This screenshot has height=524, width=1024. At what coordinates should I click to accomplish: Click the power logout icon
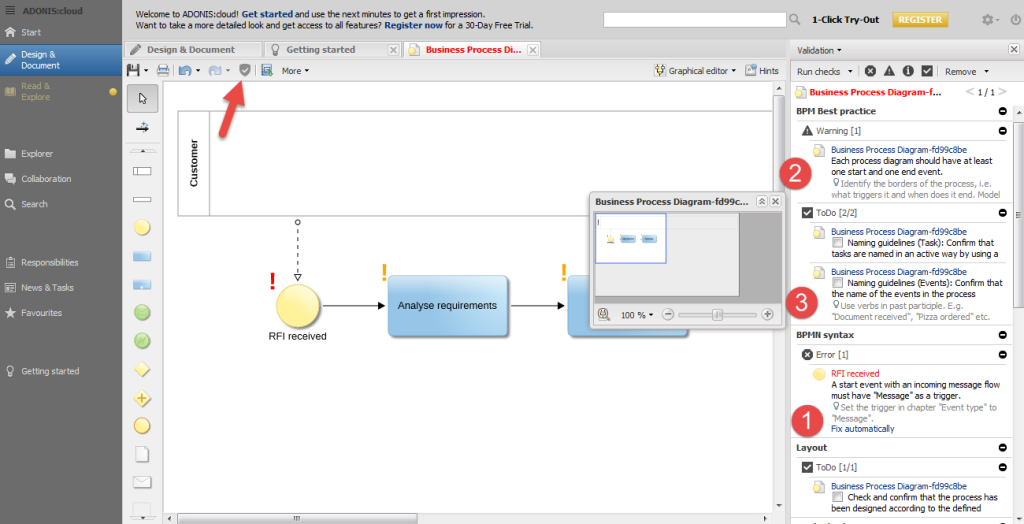(x=1016, y=20)
